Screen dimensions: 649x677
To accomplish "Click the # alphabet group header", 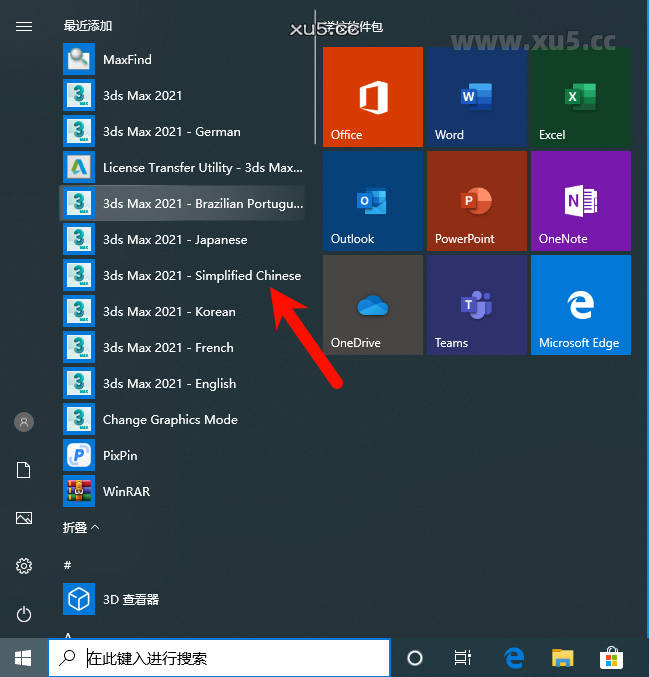I will click(x=68, y=565).
